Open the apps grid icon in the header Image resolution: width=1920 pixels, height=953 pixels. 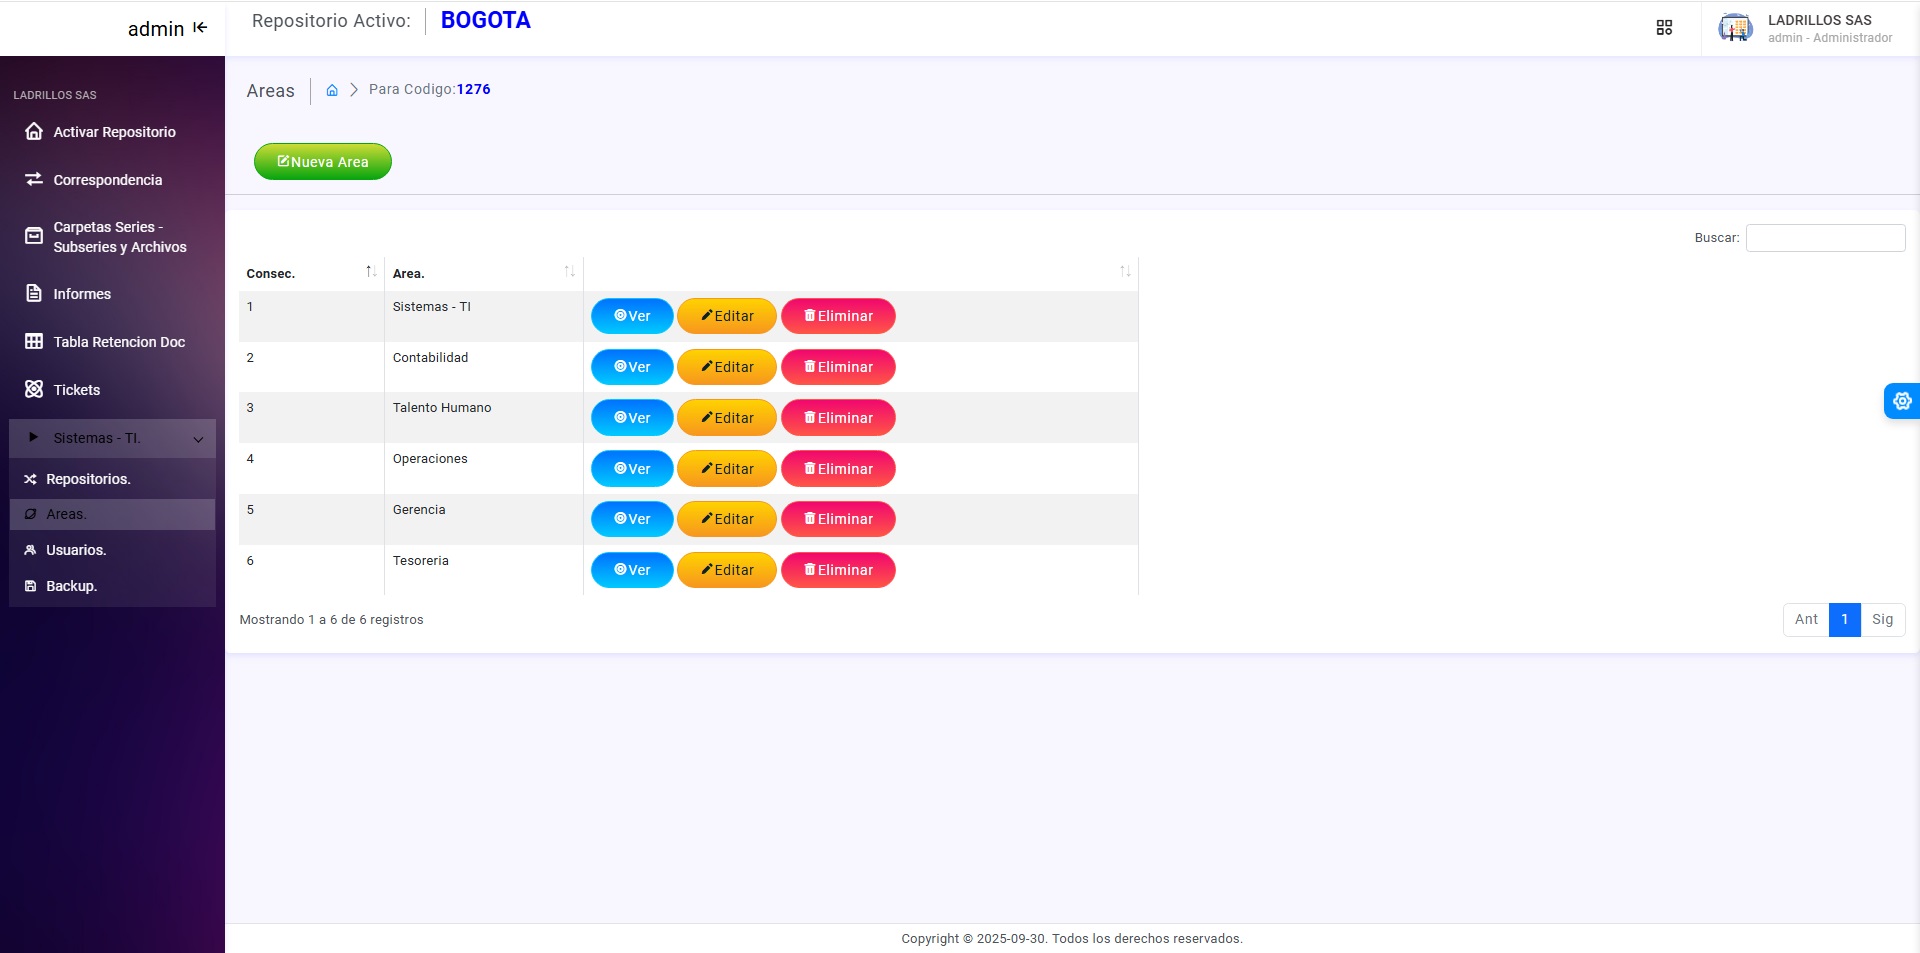1664,27
